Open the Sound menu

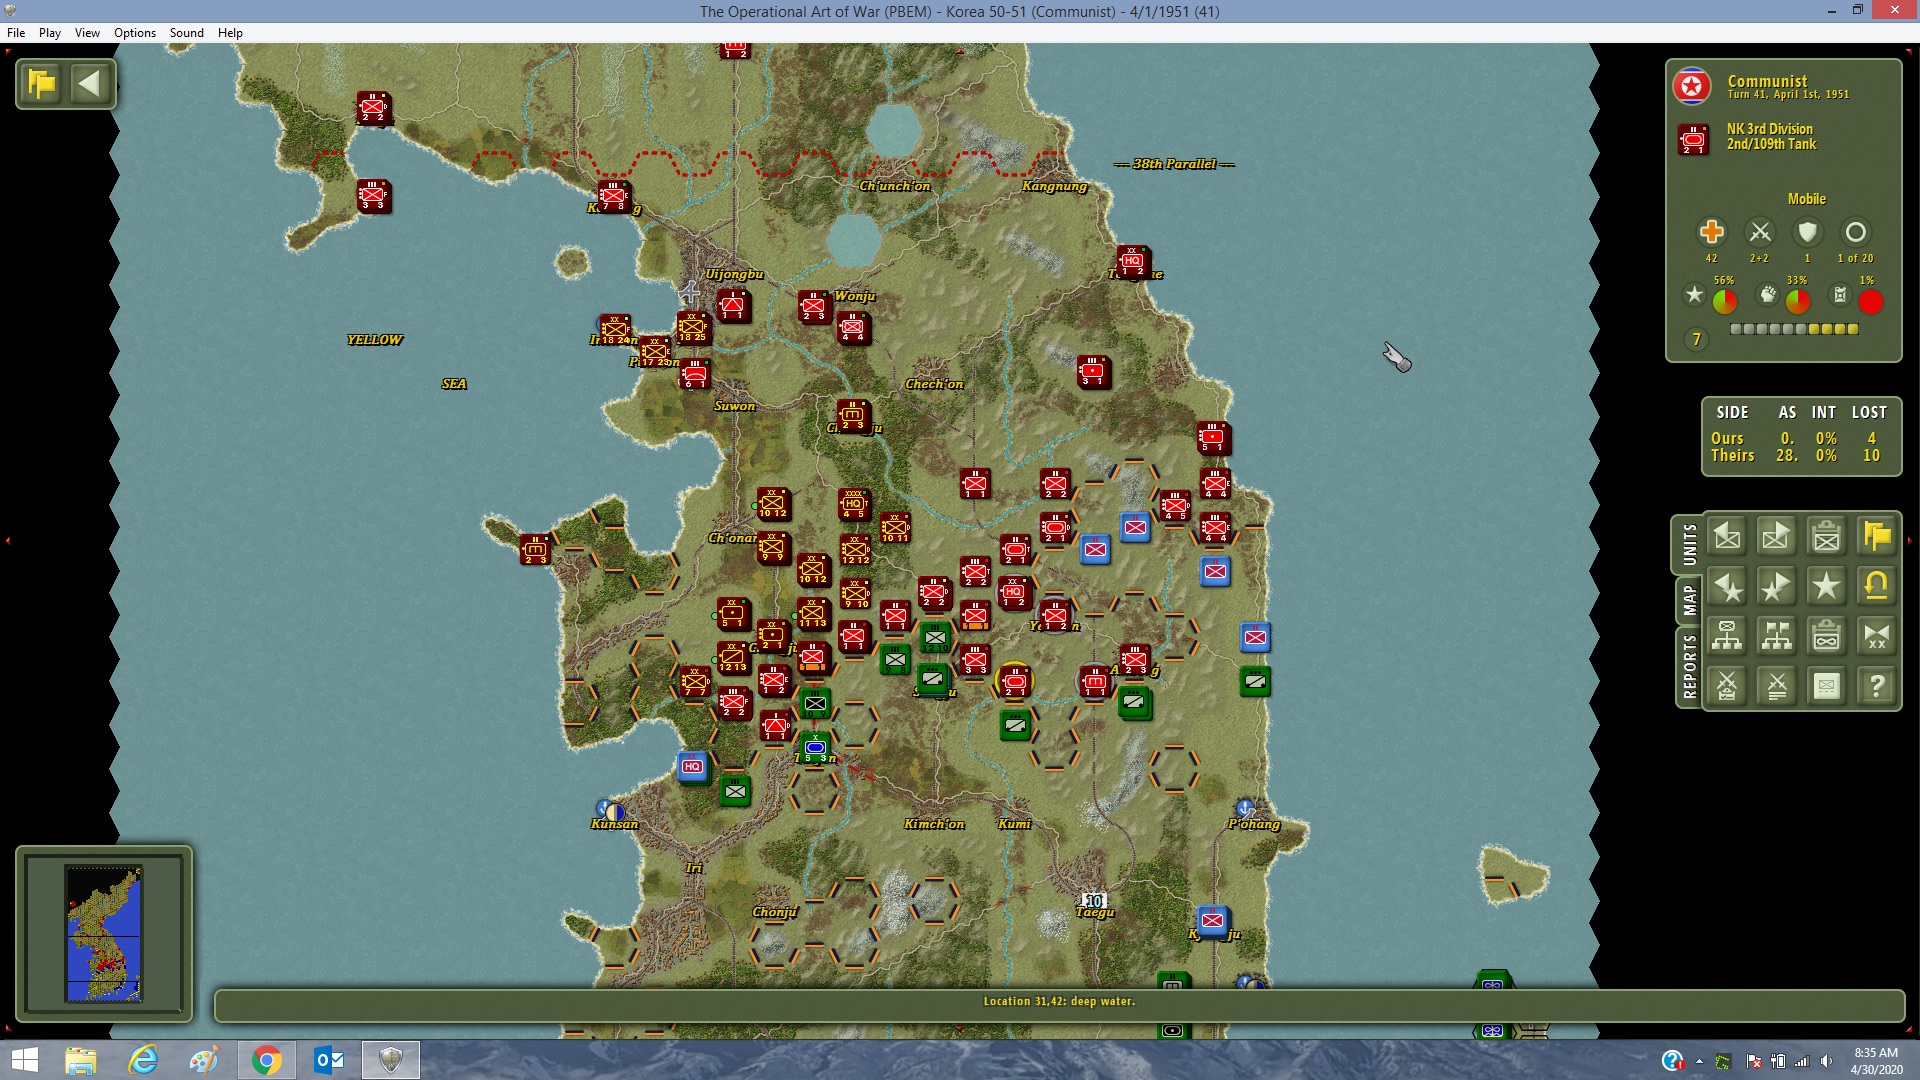186,33
